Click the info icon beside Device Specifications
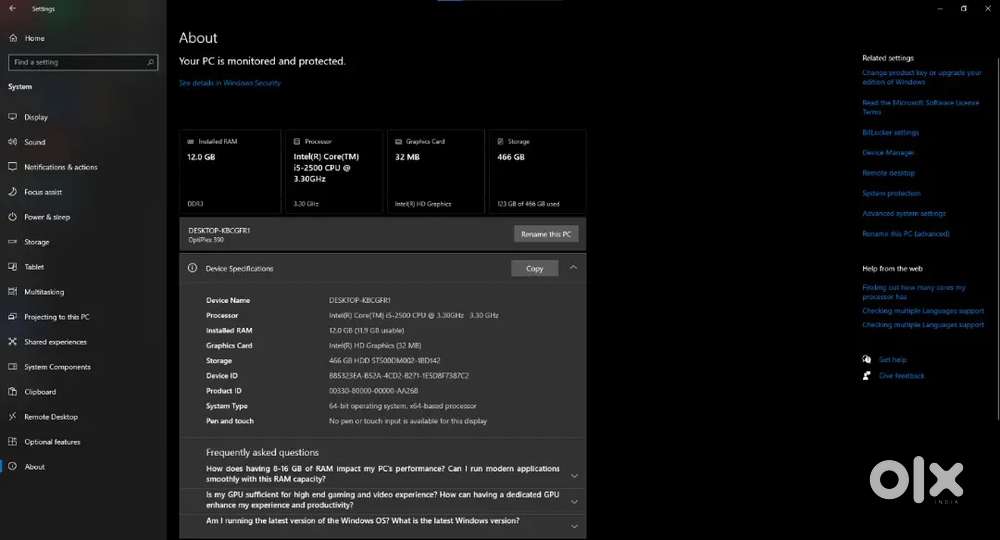 [193, 268]
